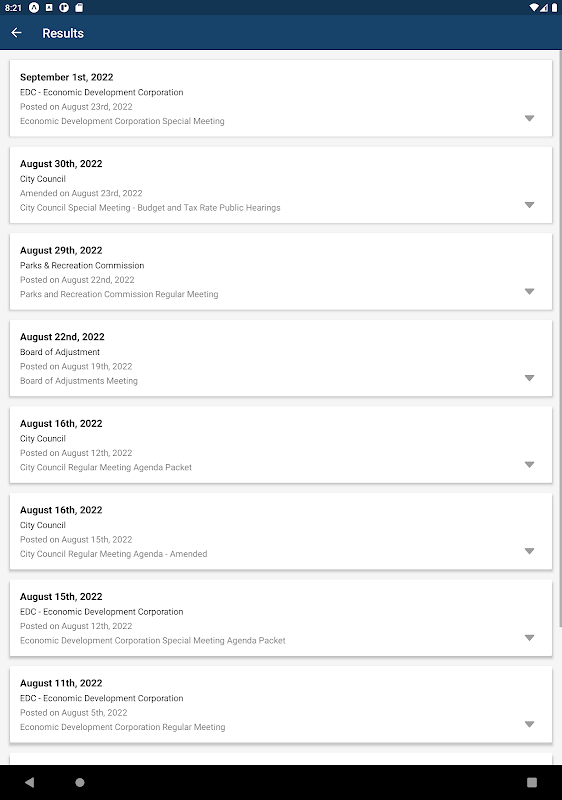Tap the Android back navigation button
Screen dimensions: 562x800
tap(30, 782)
